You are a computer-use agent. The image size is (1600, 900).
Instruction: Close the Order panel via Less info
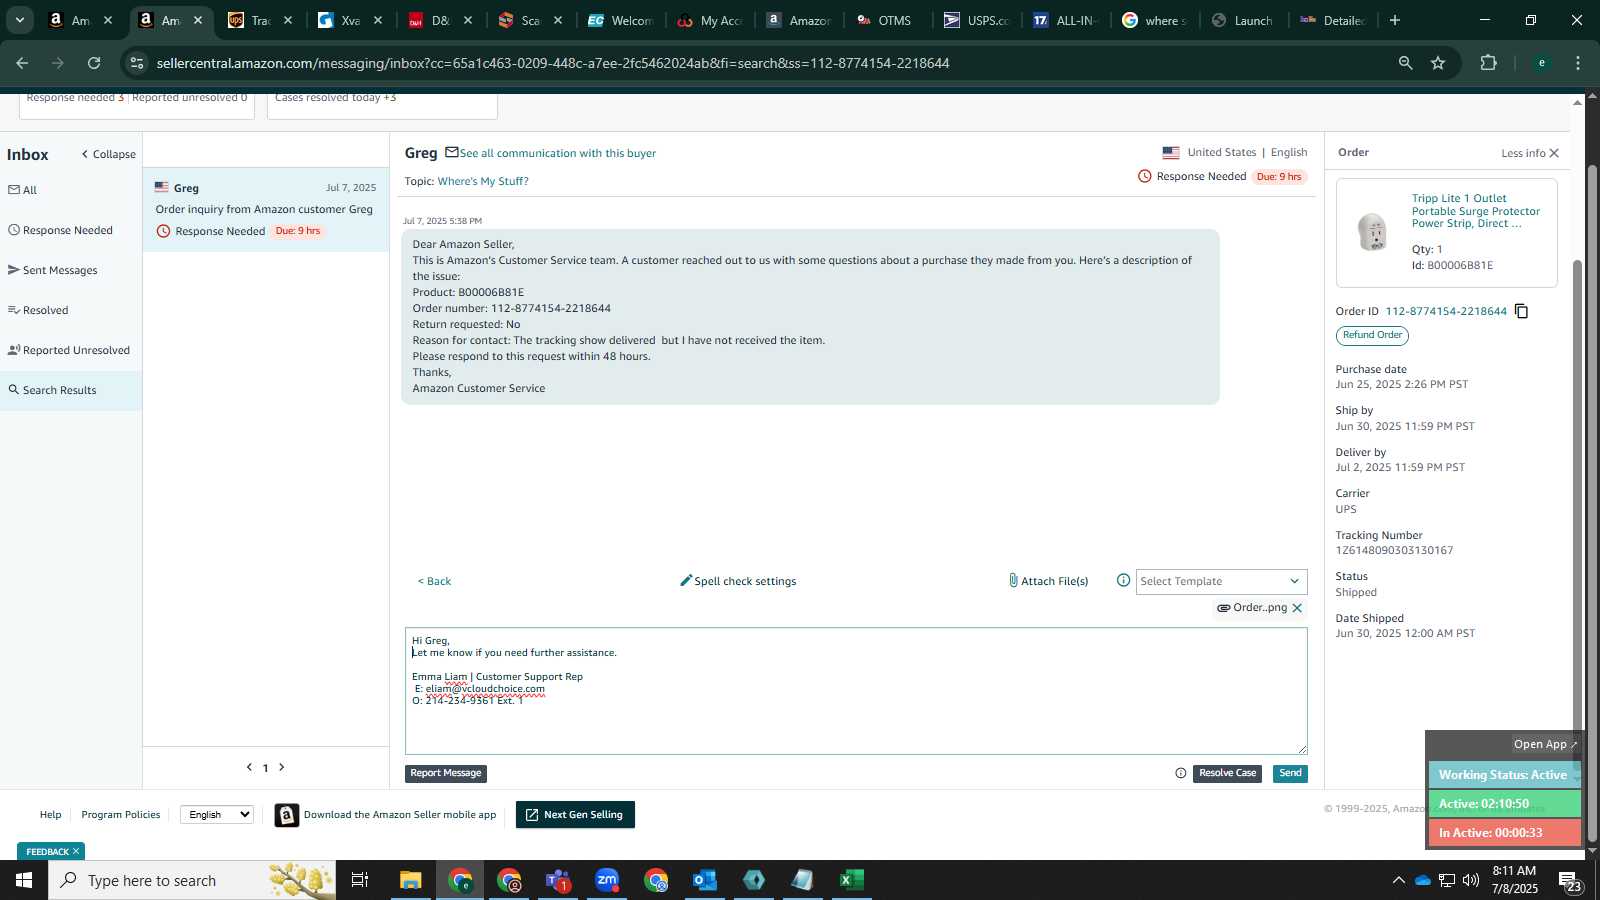(1530, 153)
